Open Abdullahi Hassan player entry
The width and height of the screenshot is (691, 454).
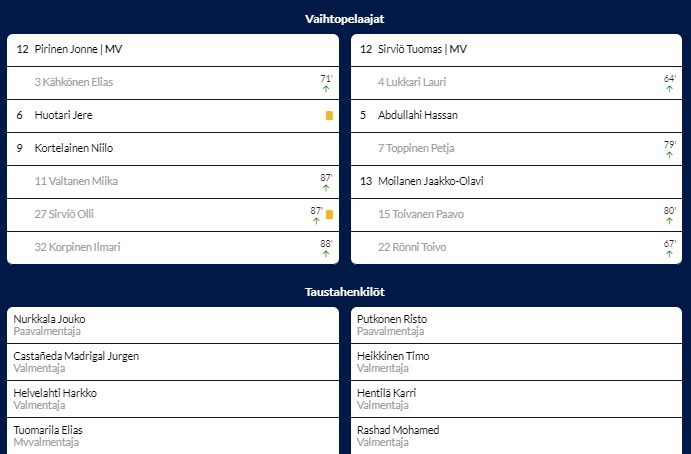point(516,115)
